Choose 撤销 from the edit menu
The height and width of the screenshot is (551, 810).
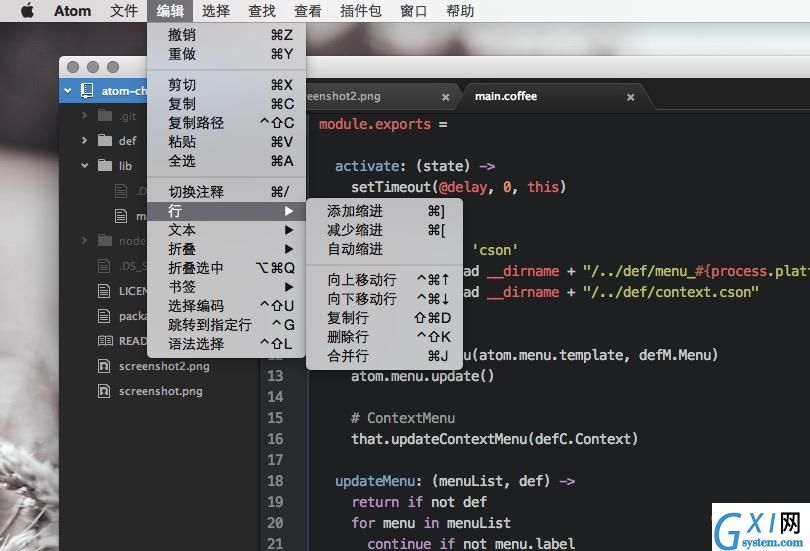coord(226,35)
